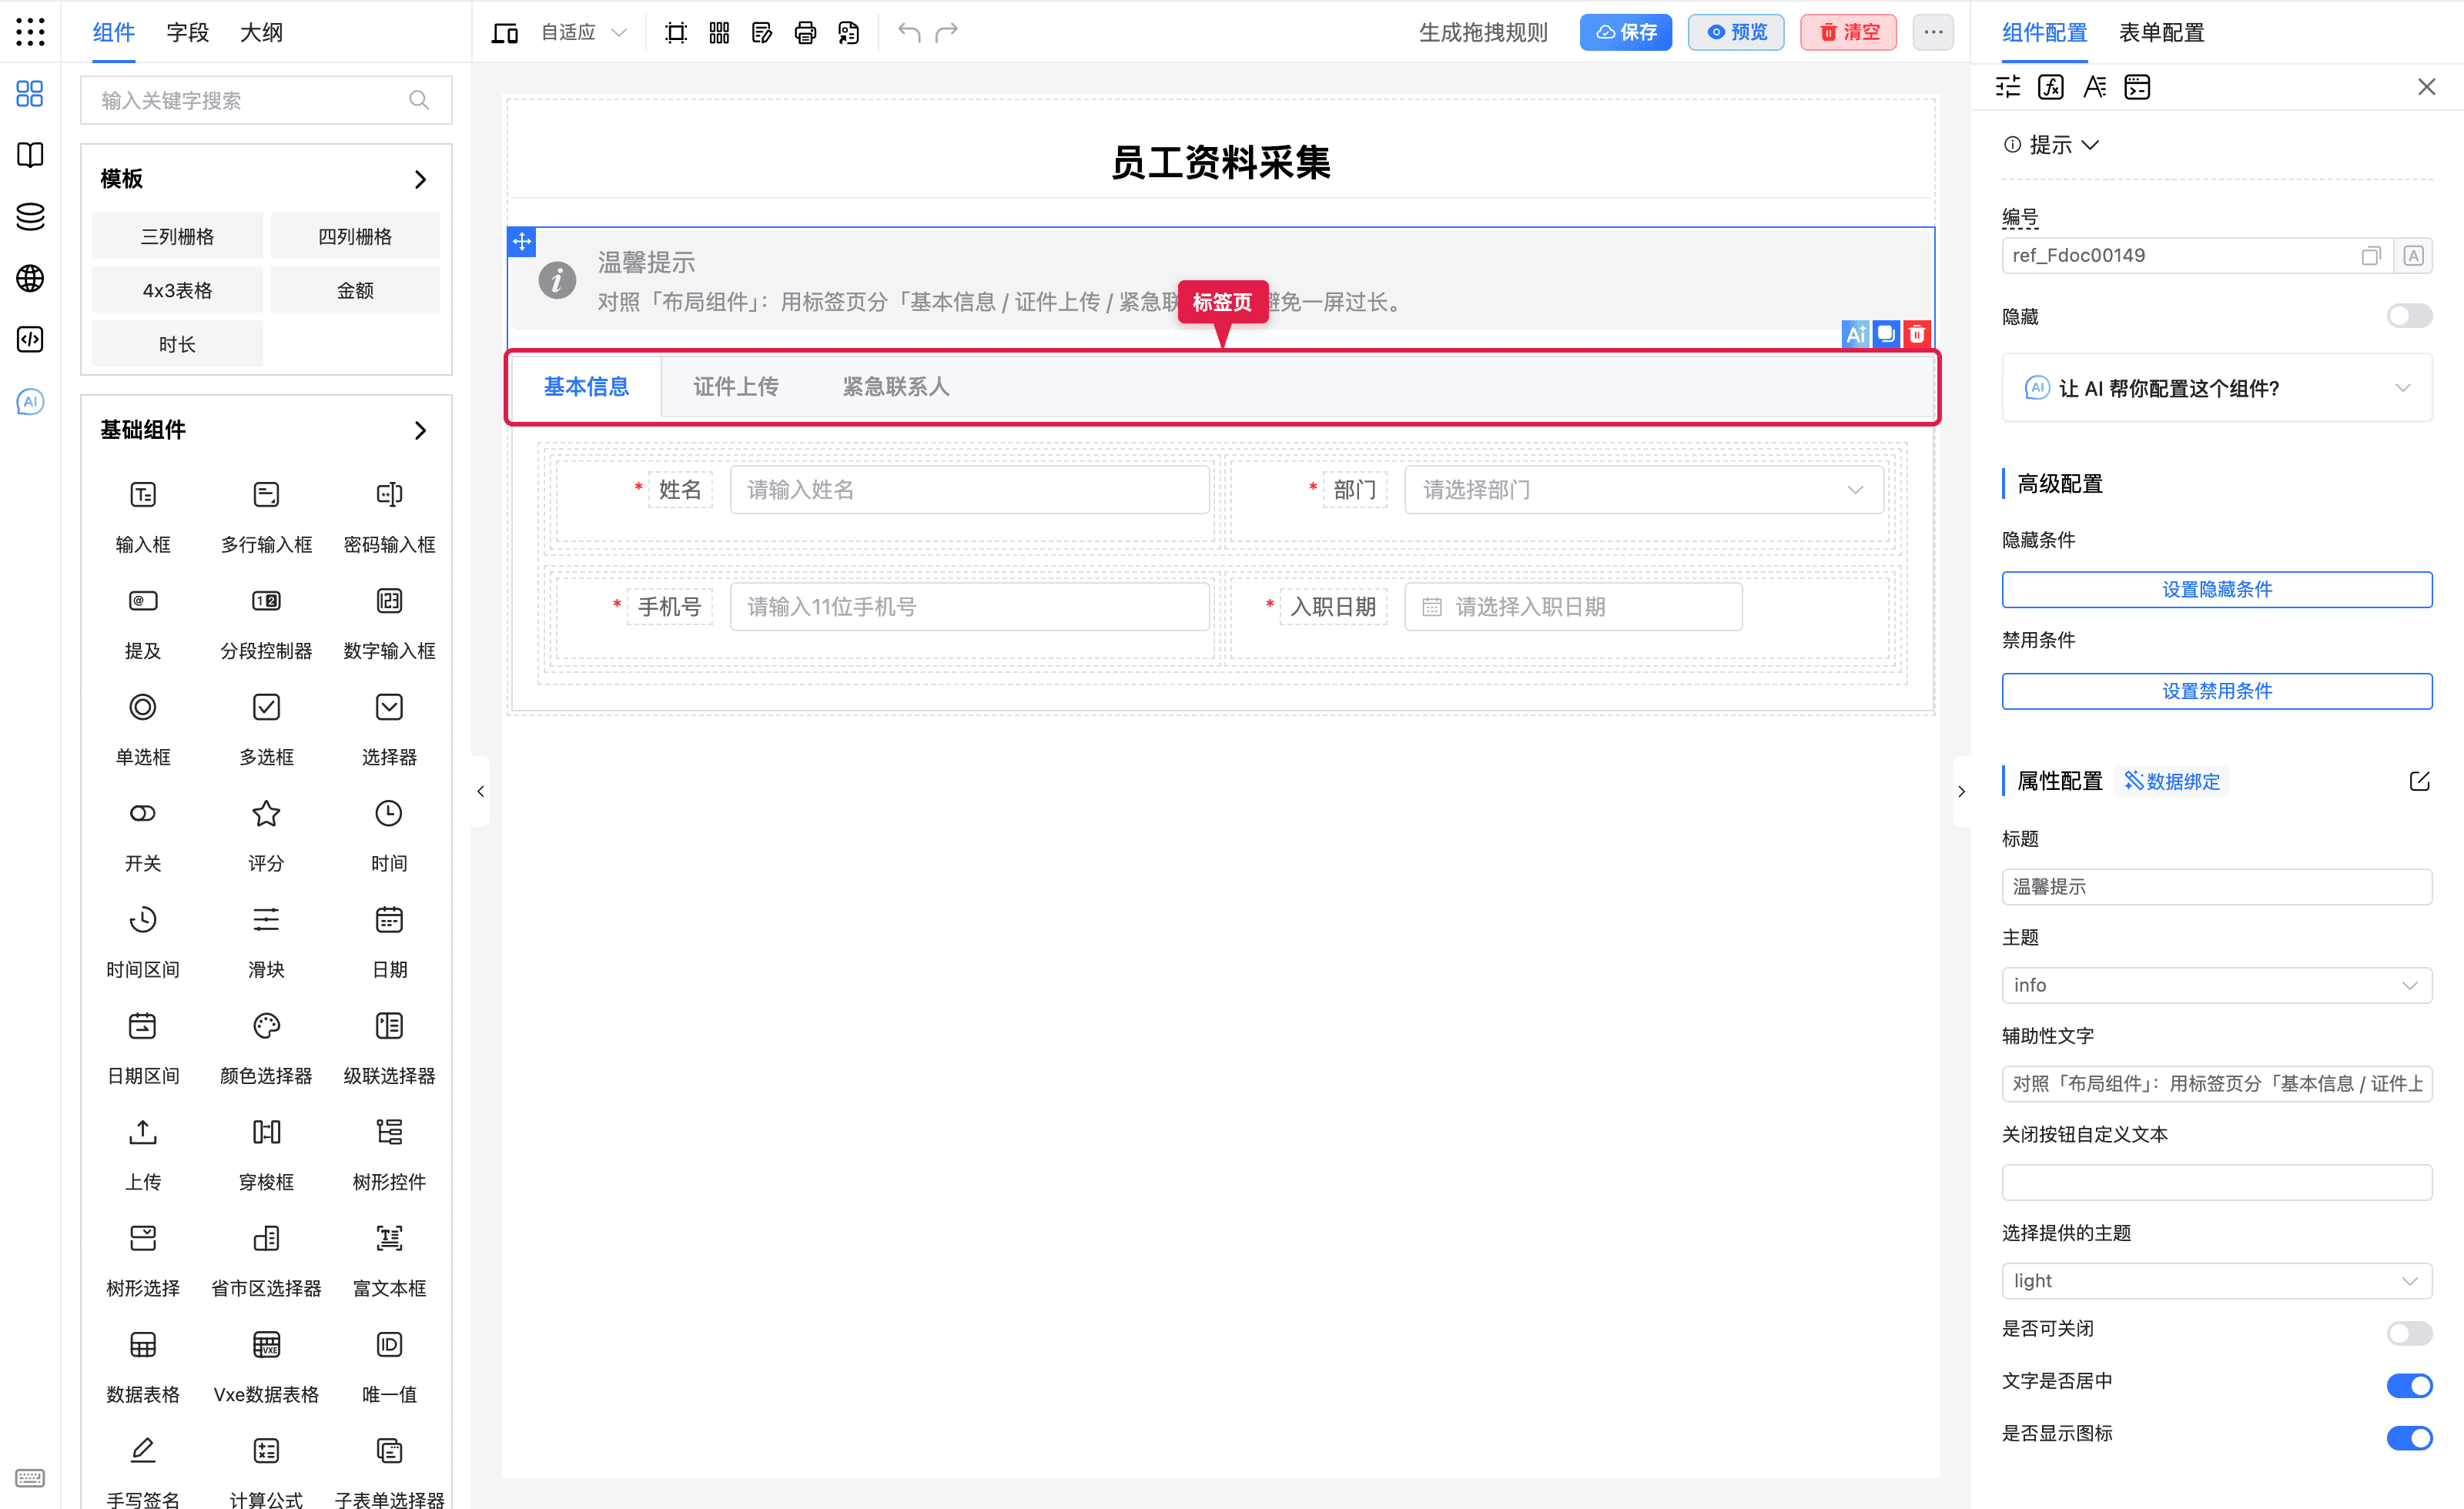The height and width of the screenshot is (1509, 2464).
Task: Open the globe sidebar icon
Action: pyautogui.click(x=30, y=278)
